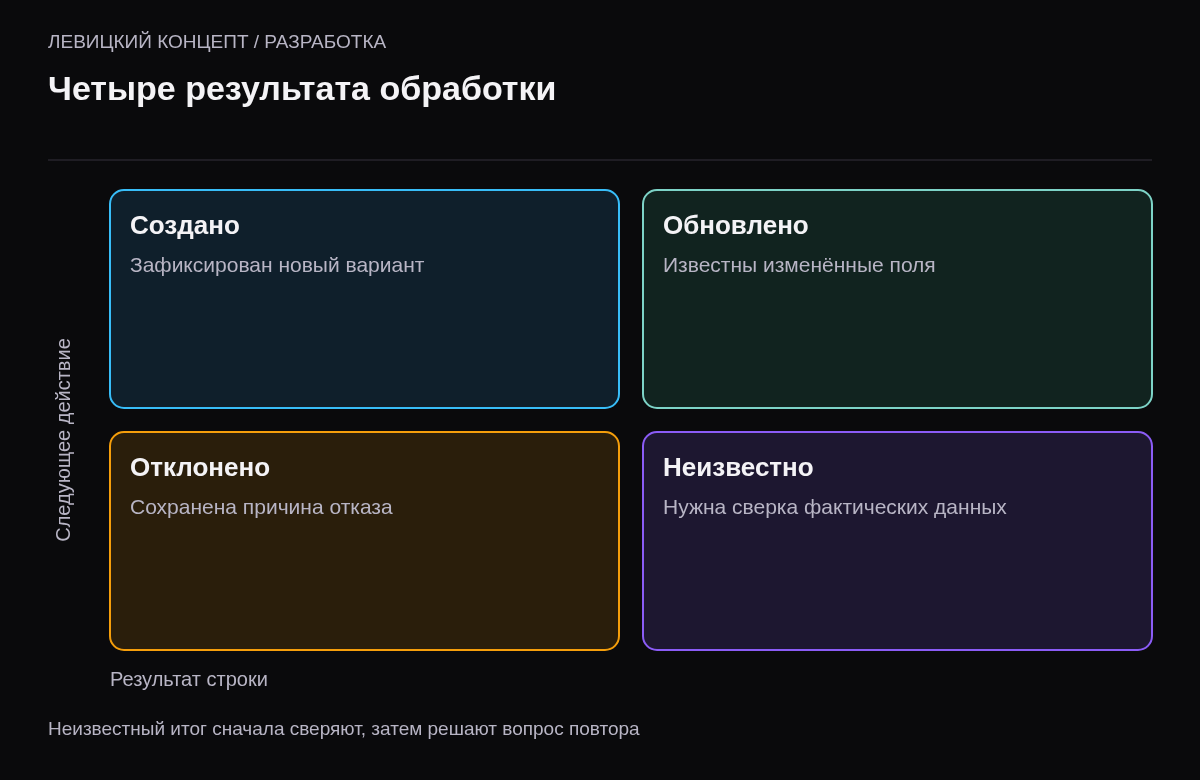
Task: Click the axis label 'Результат строки'
Action: 189,679
